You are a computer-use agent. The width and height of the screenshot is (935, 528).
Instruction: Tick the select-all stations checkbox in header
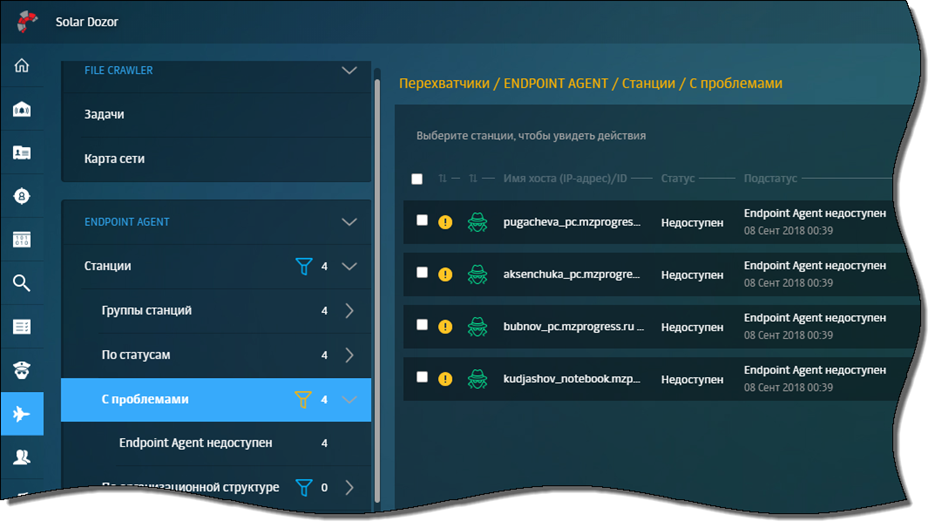click(417, 179)
